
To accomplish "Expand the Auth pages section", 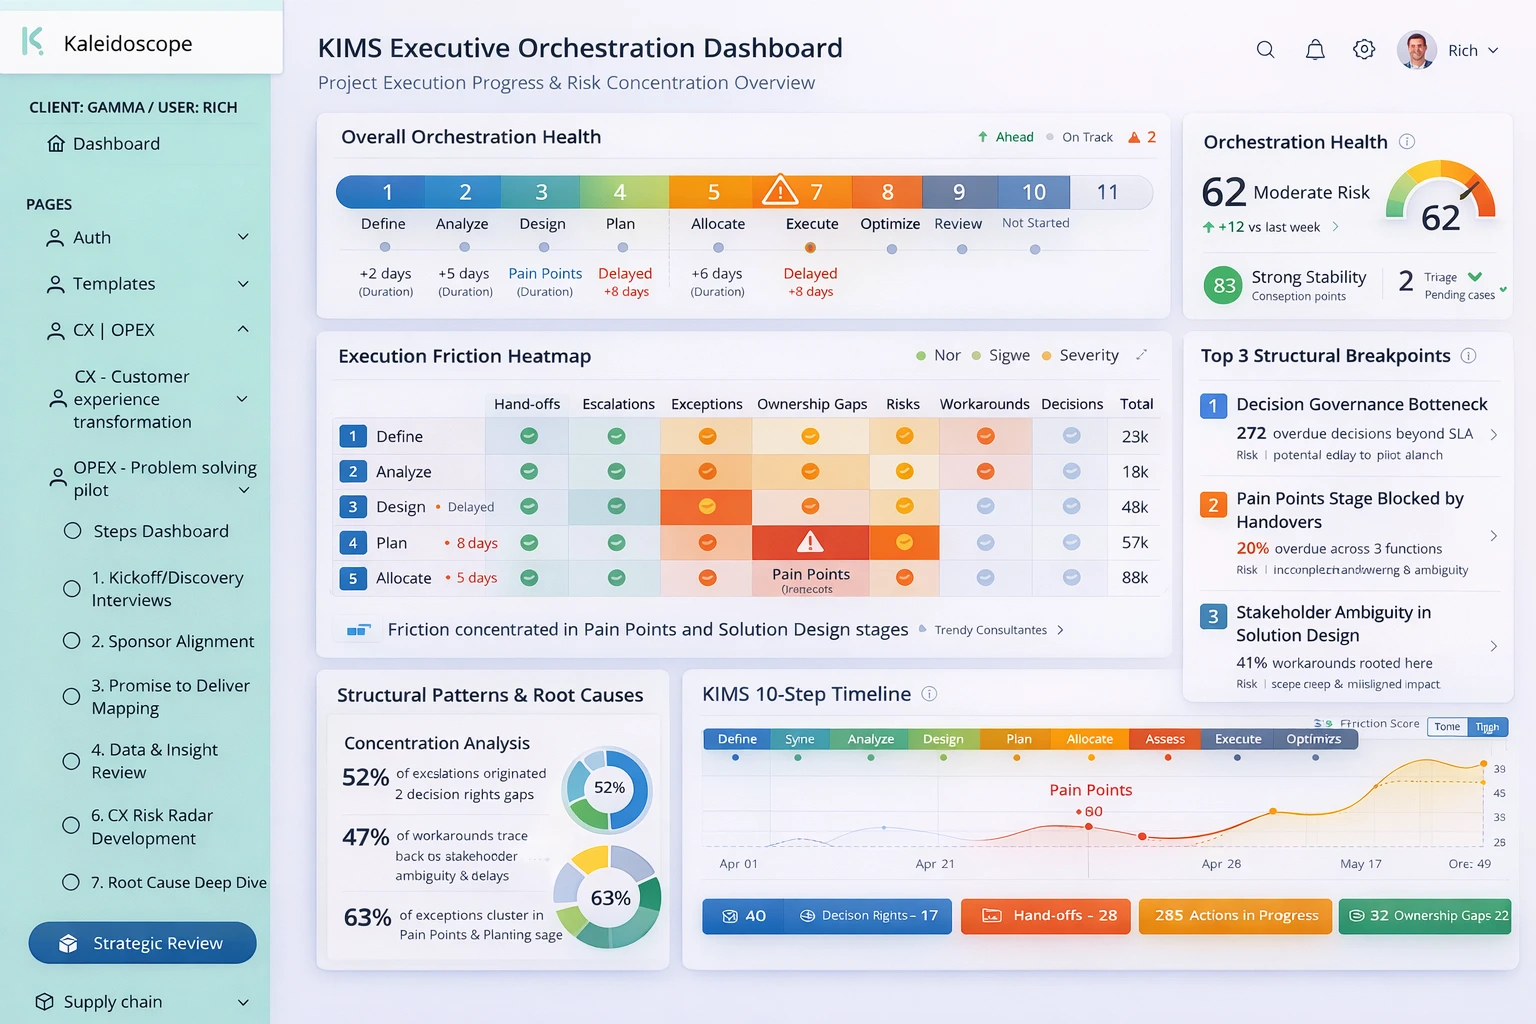I will (242, 237).
